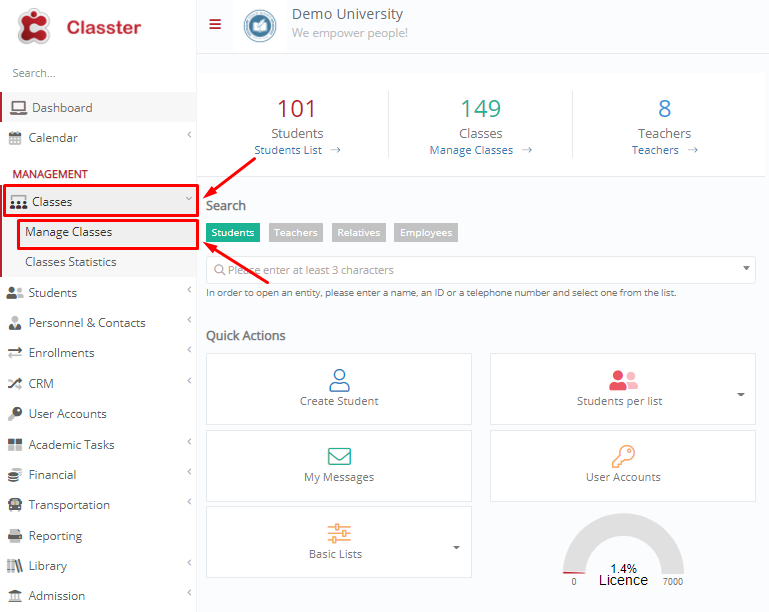Viewport: 769px width, 612px height.
Task: Click the CRM shuffle icon
Action: point(15,383)
